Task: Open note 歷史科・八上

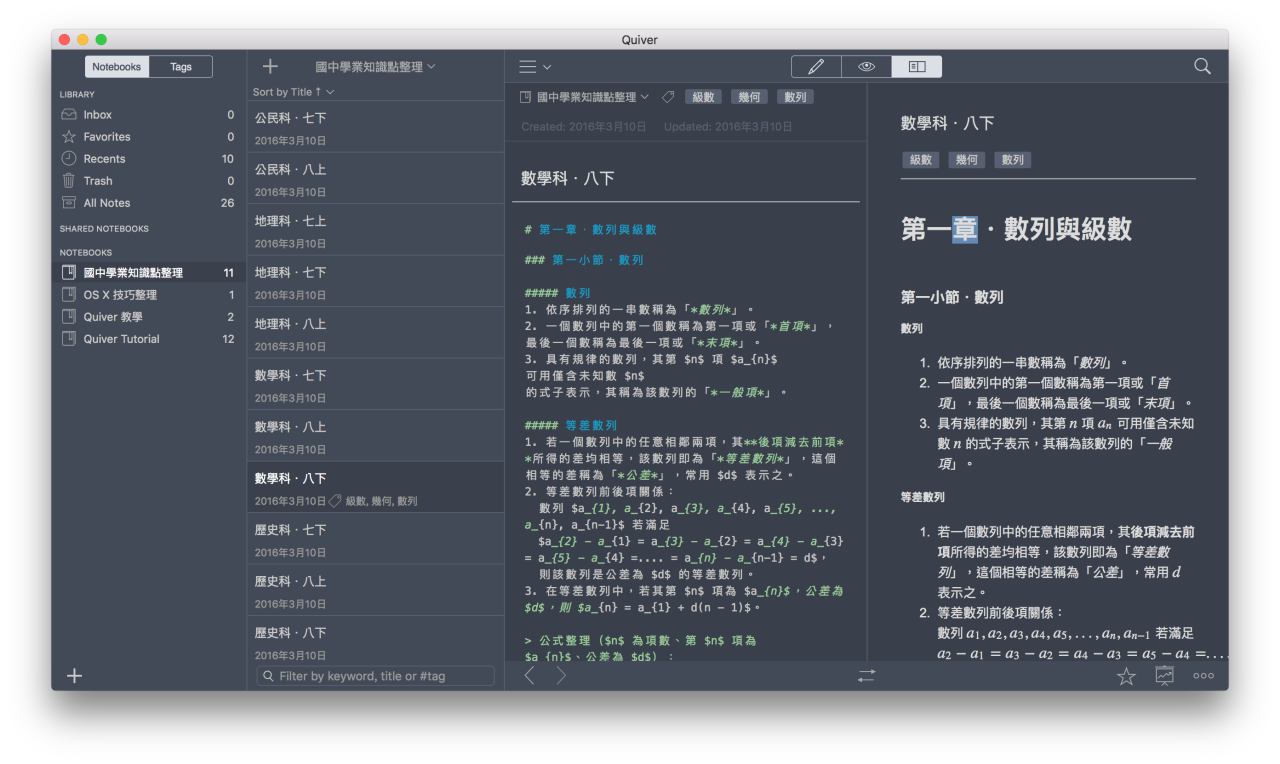Action: click(x=375, y=591)
